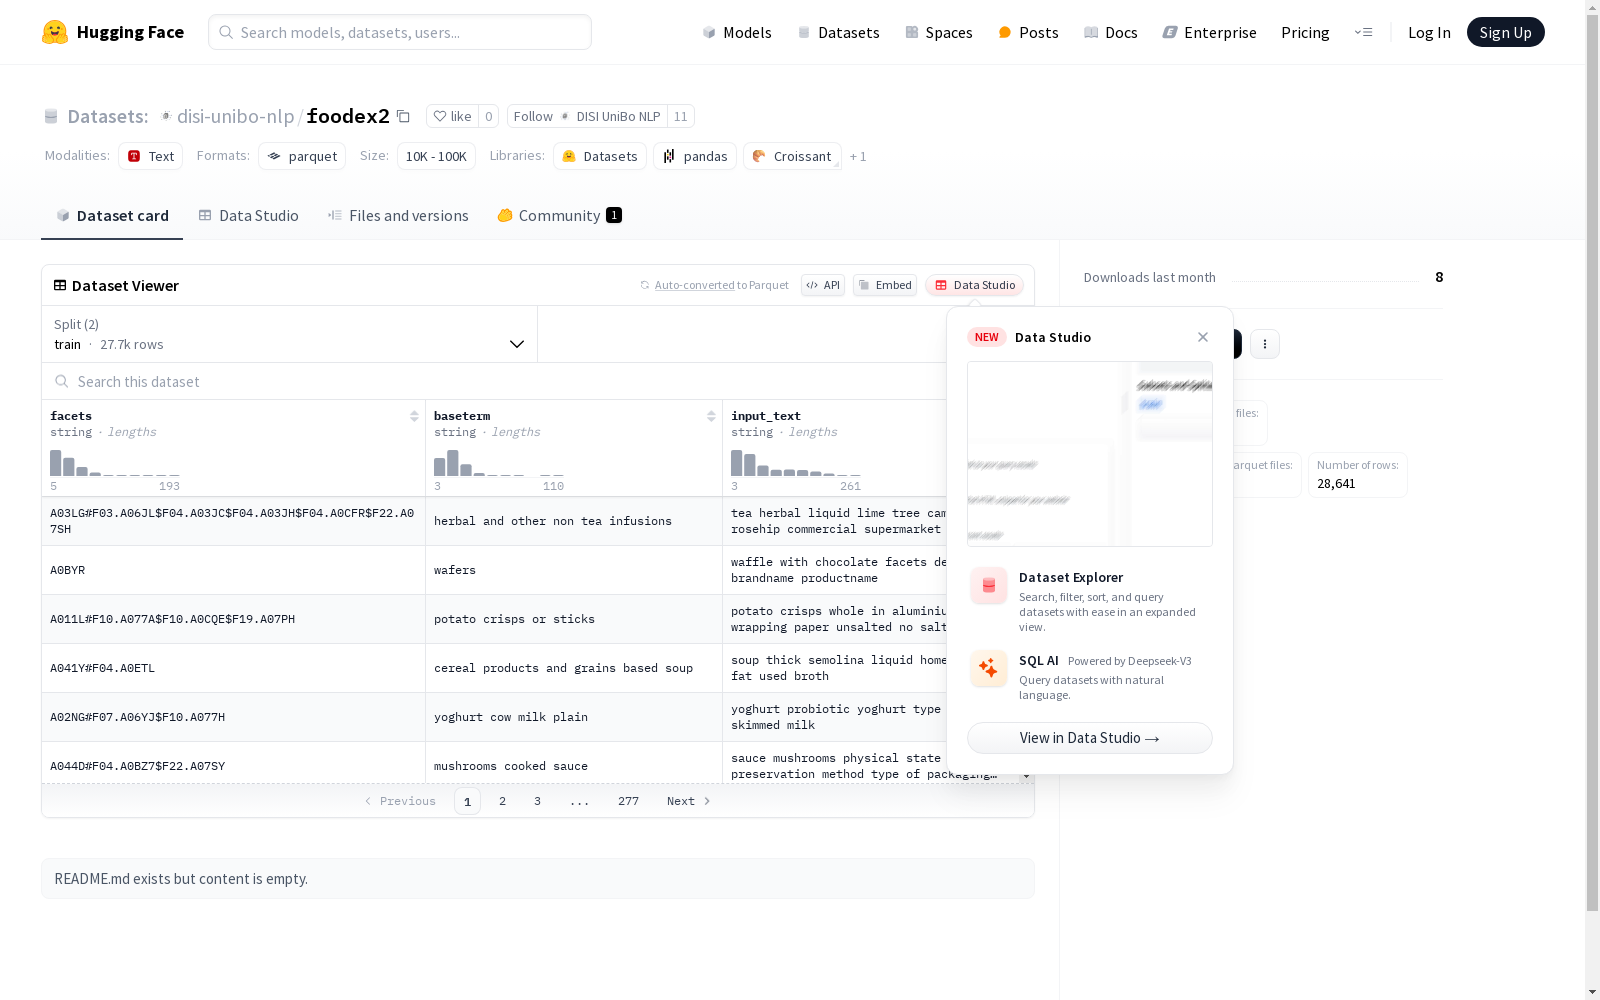Switch to the Files and versions tab
The image size is (1600, 1000).
(x=398, y=215)
